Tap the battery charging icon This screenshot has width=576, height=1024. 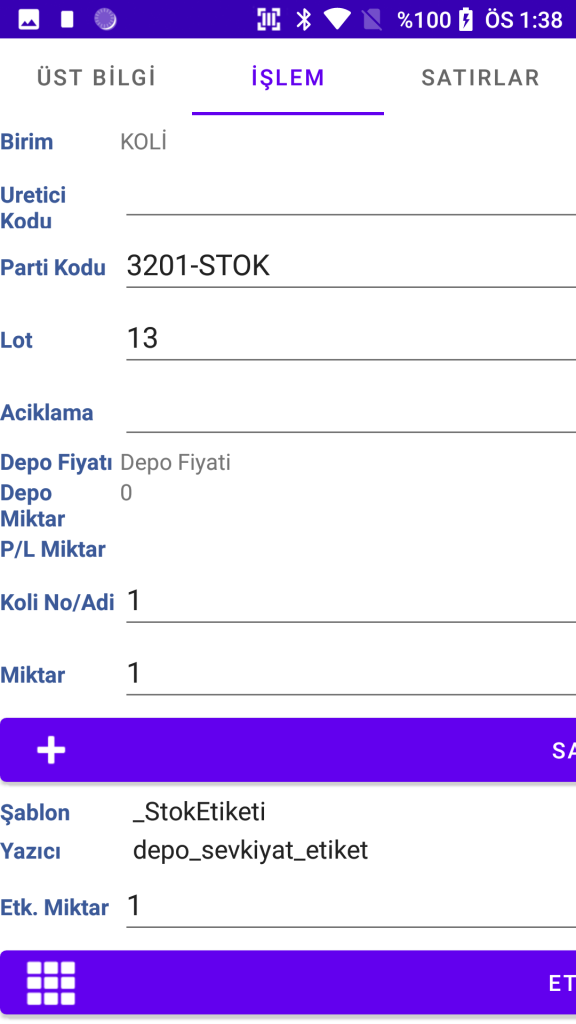(466, 20)
